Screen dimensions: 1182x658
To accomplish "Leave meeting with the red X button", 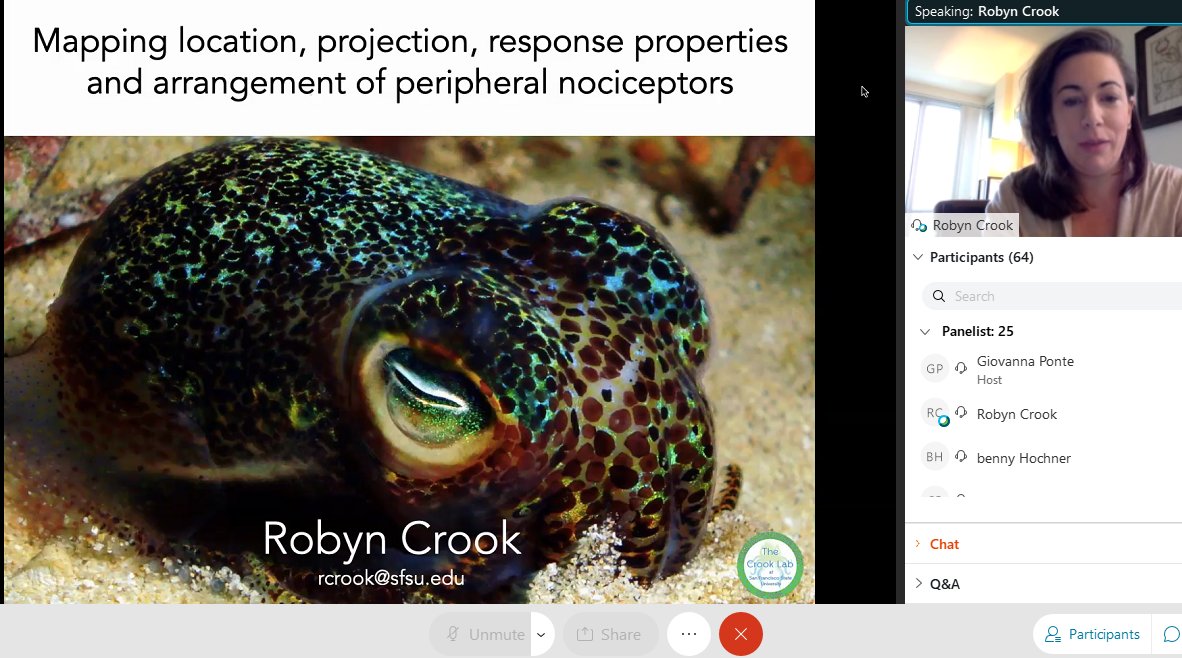I will [741, 635].
